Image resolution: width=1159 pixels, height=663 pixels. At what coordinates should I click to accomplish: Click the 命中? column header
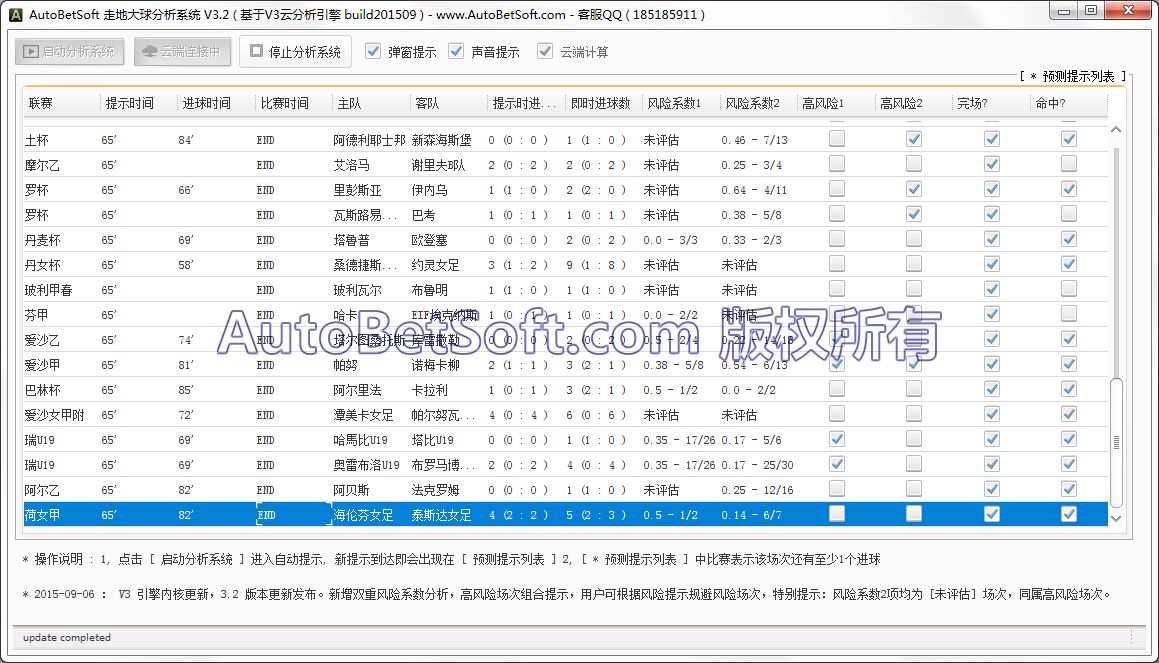pos(1067,103)
